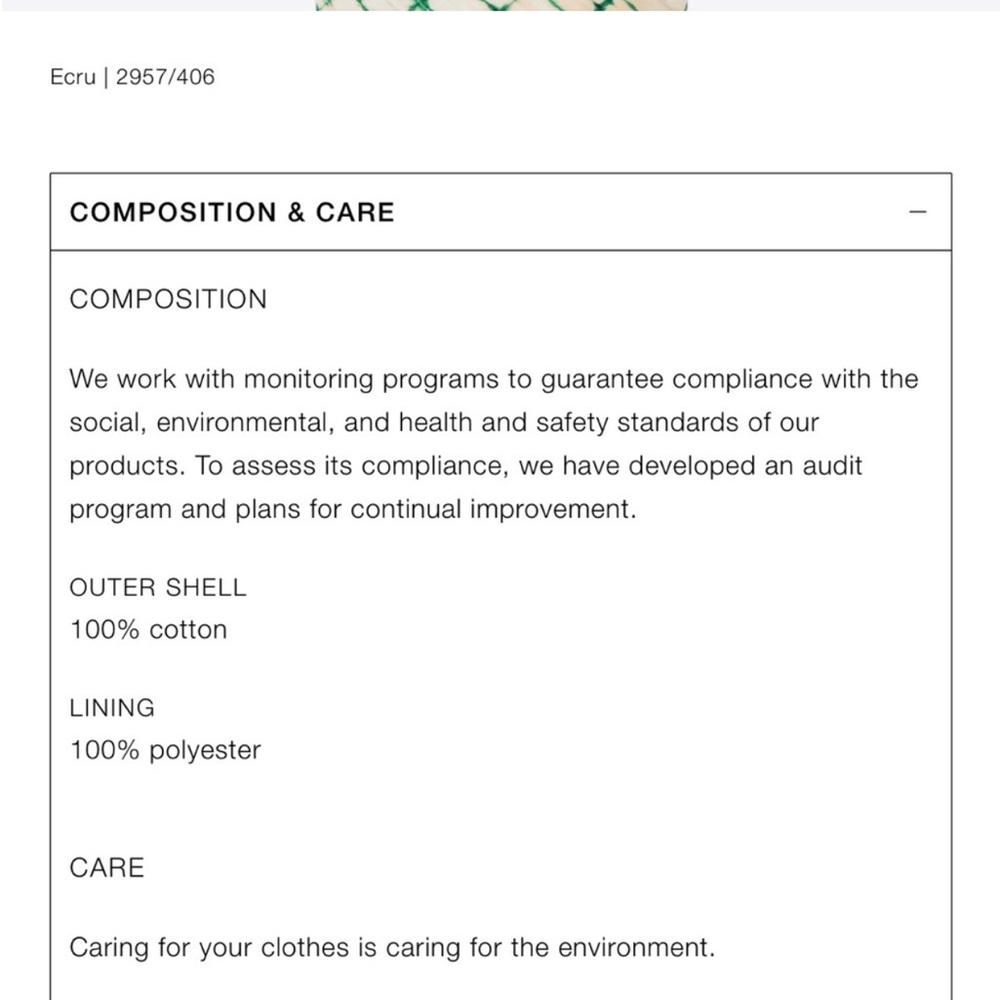Click the COMPOSITION subheading
1000x1000 pixels.
point(168,299)
